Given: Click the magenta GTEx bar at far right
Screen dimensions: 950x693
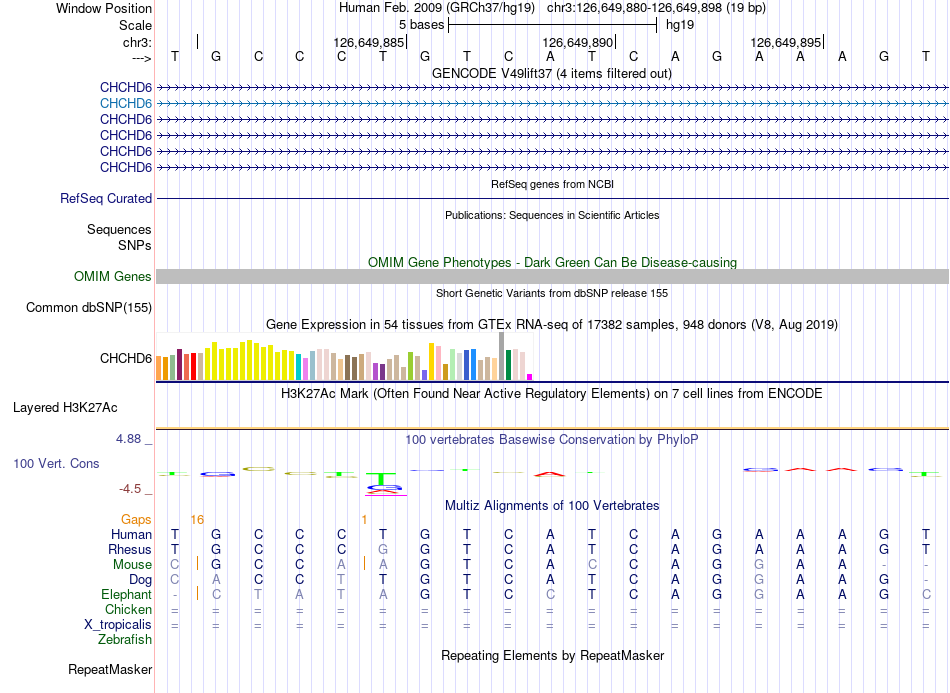Looking at the screenshot, I should click(530, 377).
